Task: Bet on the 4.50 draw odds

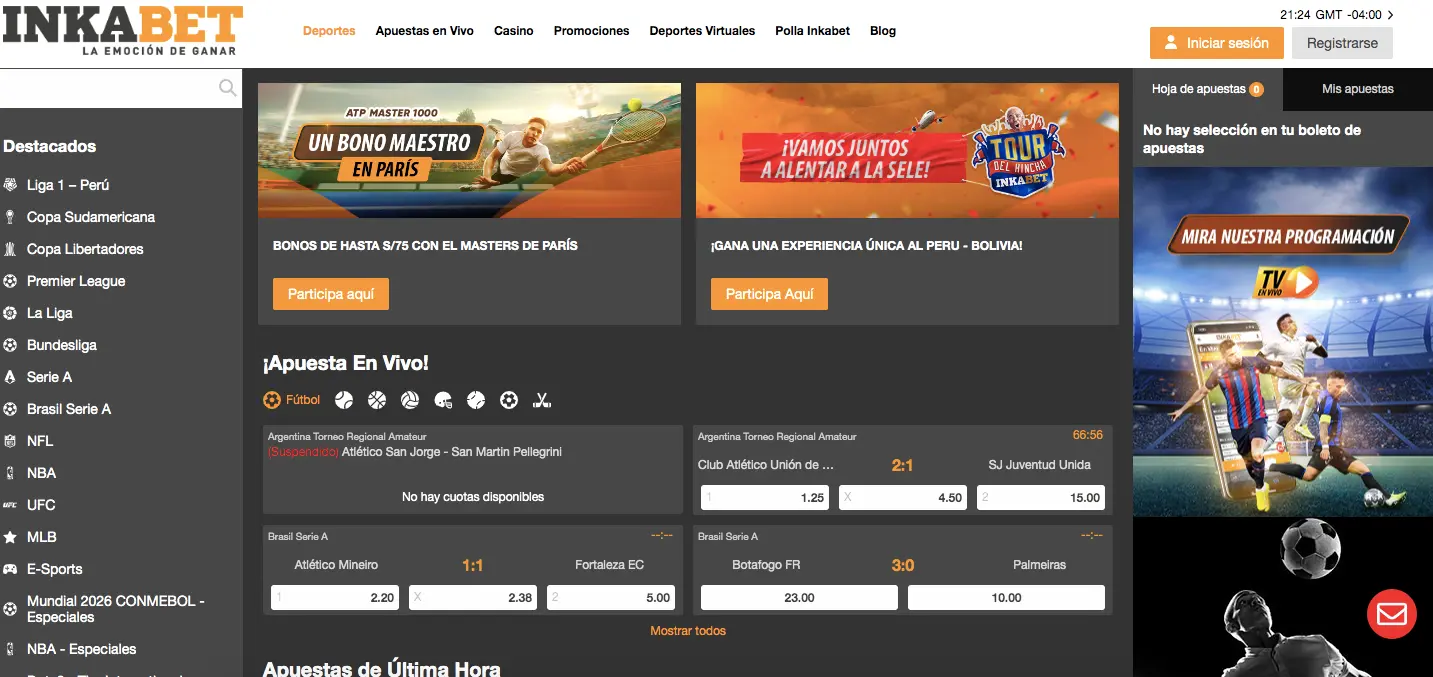Action: [x=903, y=497]
